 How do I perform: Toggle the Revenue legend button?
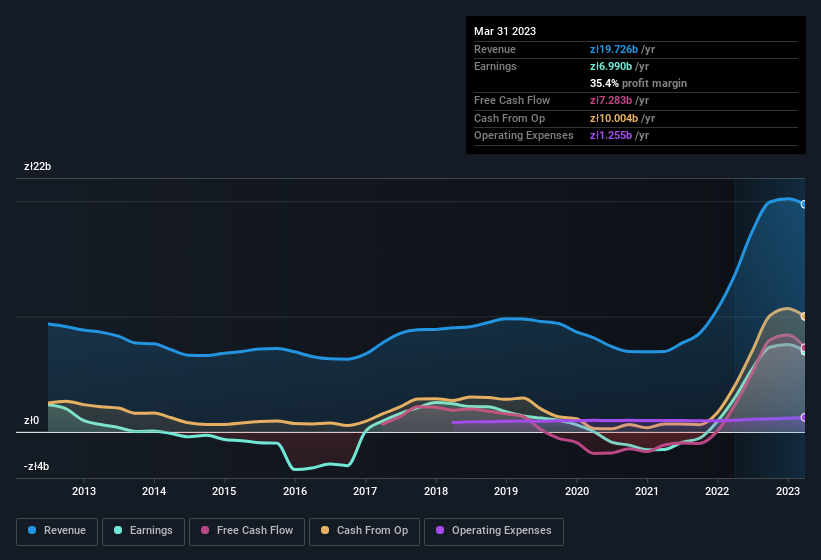57,531
